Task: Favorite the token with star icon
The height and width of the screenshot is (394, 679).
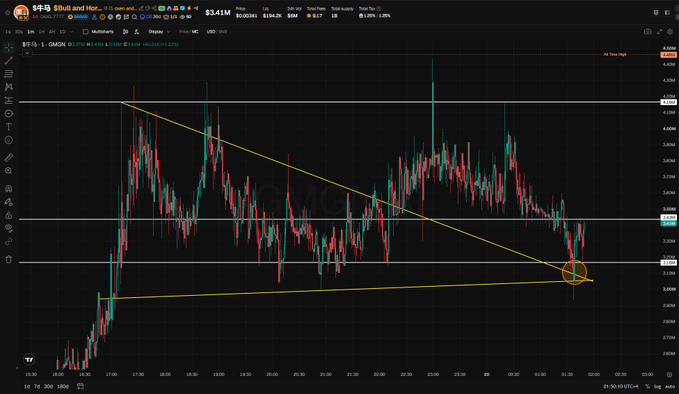Action: (x=7, y=12)
